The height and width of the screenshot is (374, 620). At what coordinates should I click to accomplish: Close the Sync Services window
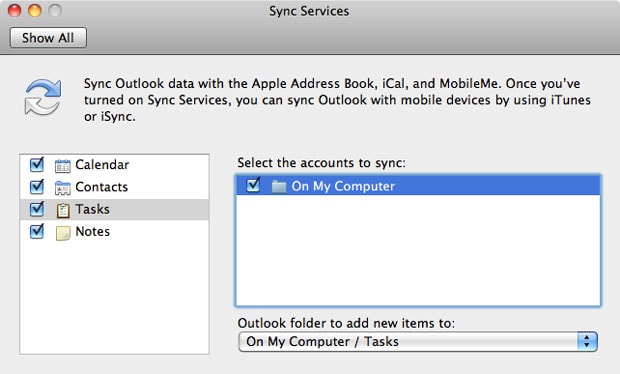click(14, 11)
